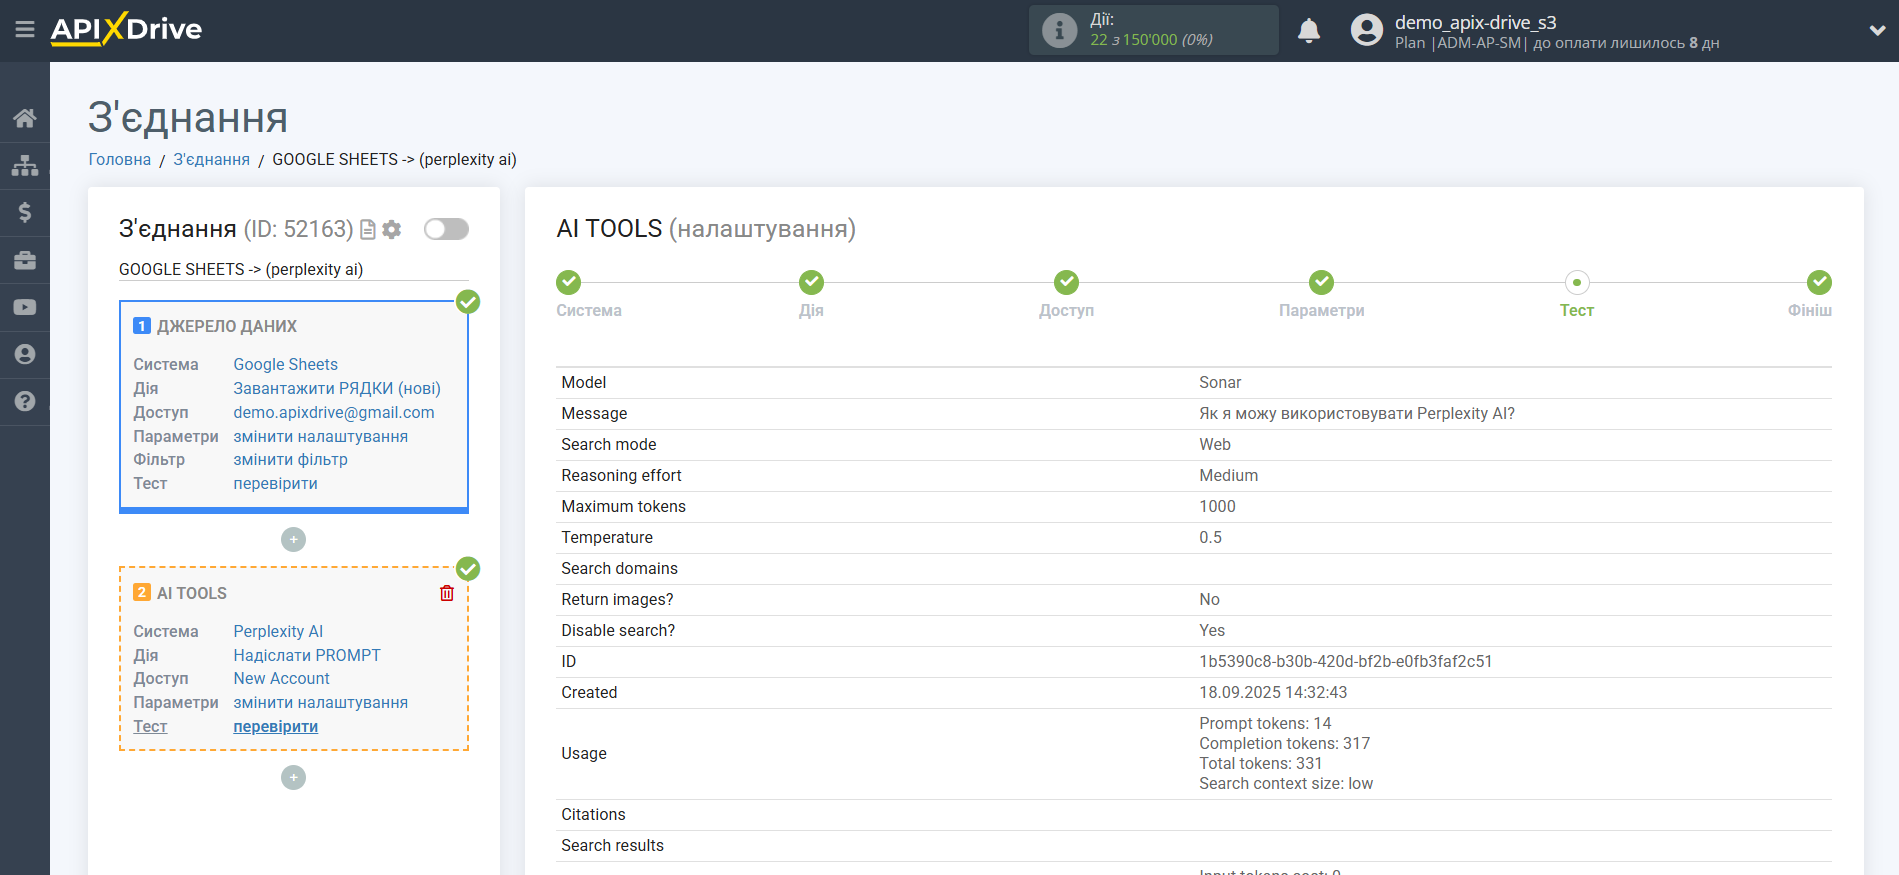Add a block below the AI TOOLS section
The width and height of the screenshot is (1899, 875).
(x=293, y=777)
